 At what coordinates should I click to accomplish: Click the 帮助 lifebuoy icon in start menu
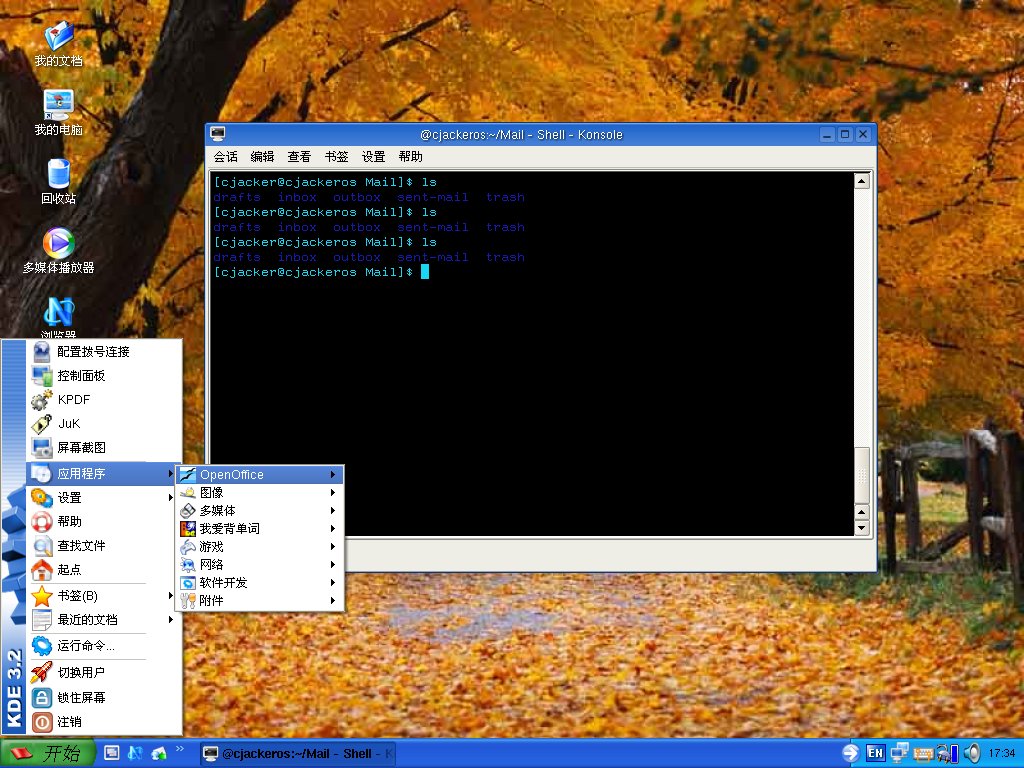[42, 521]
